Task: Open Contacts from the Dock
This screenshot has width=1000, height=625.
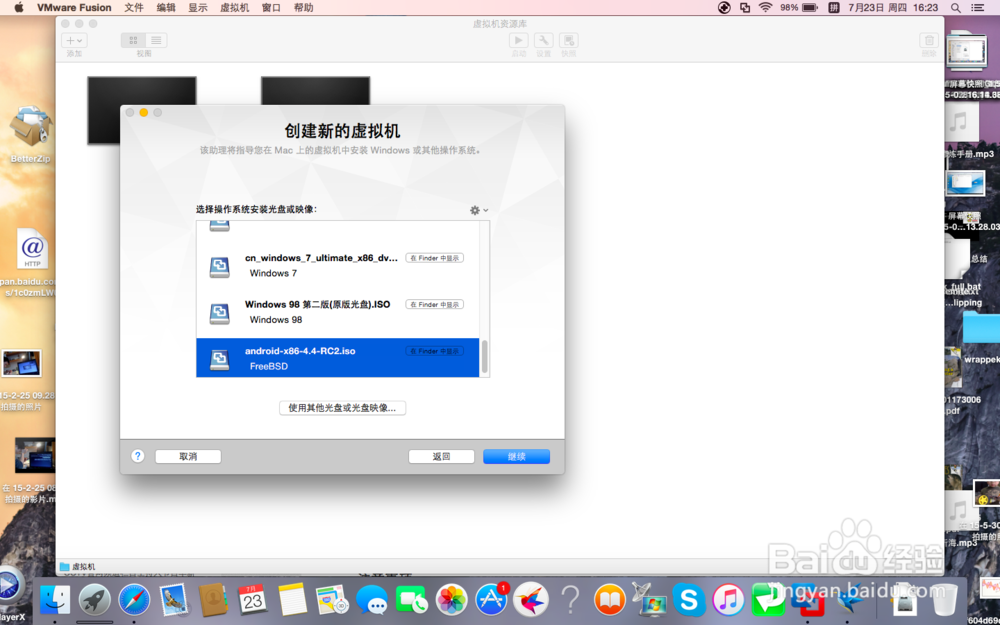Action: [x=213, y=600]
